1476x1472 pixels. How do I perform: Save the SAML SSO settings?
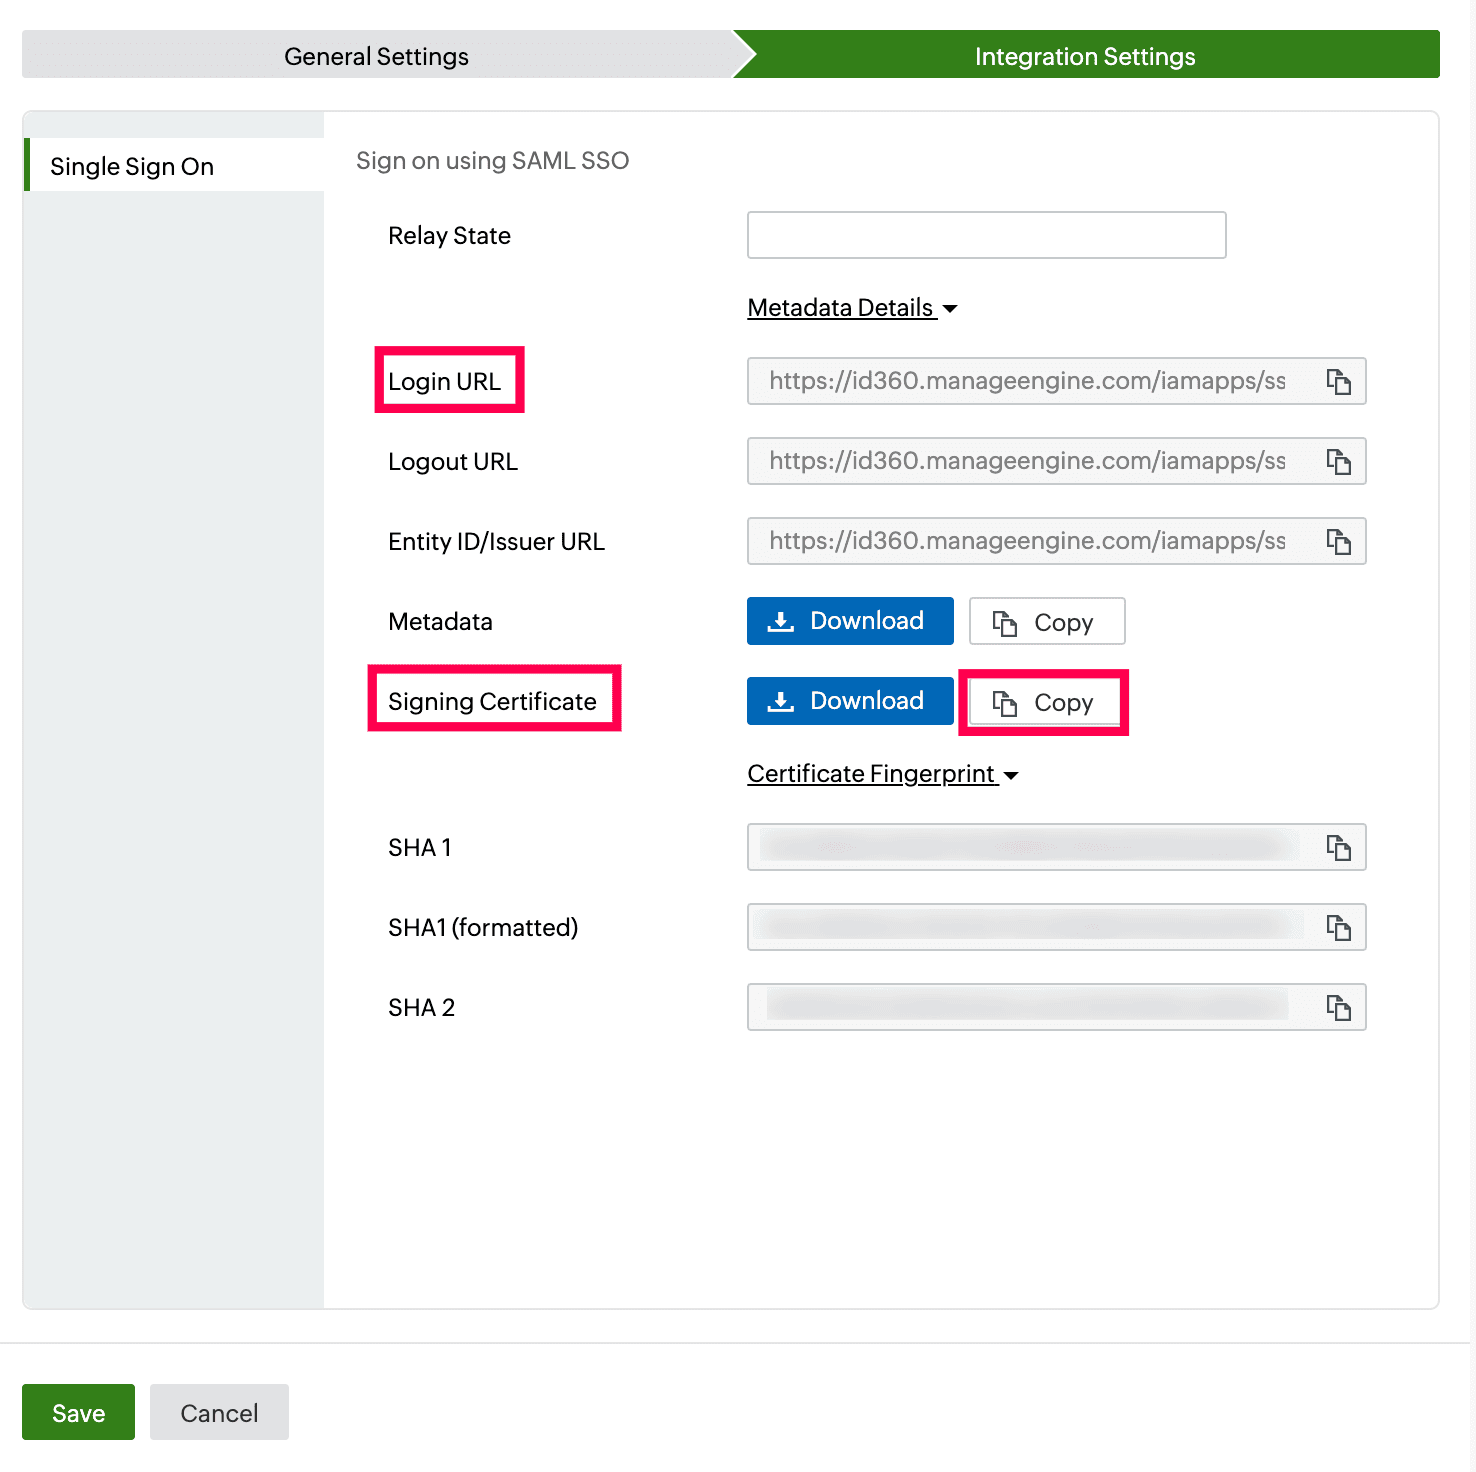click(x=77, y=1412)
